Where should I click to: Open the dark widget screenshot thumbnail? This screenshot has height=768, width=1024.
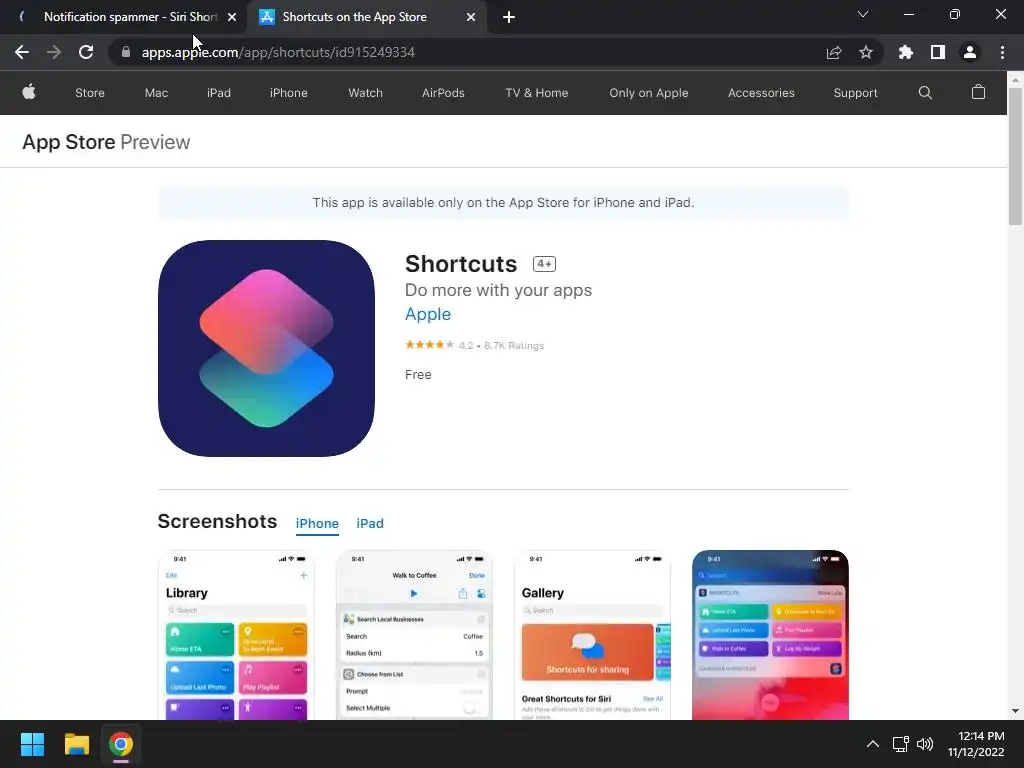point(770,635)
